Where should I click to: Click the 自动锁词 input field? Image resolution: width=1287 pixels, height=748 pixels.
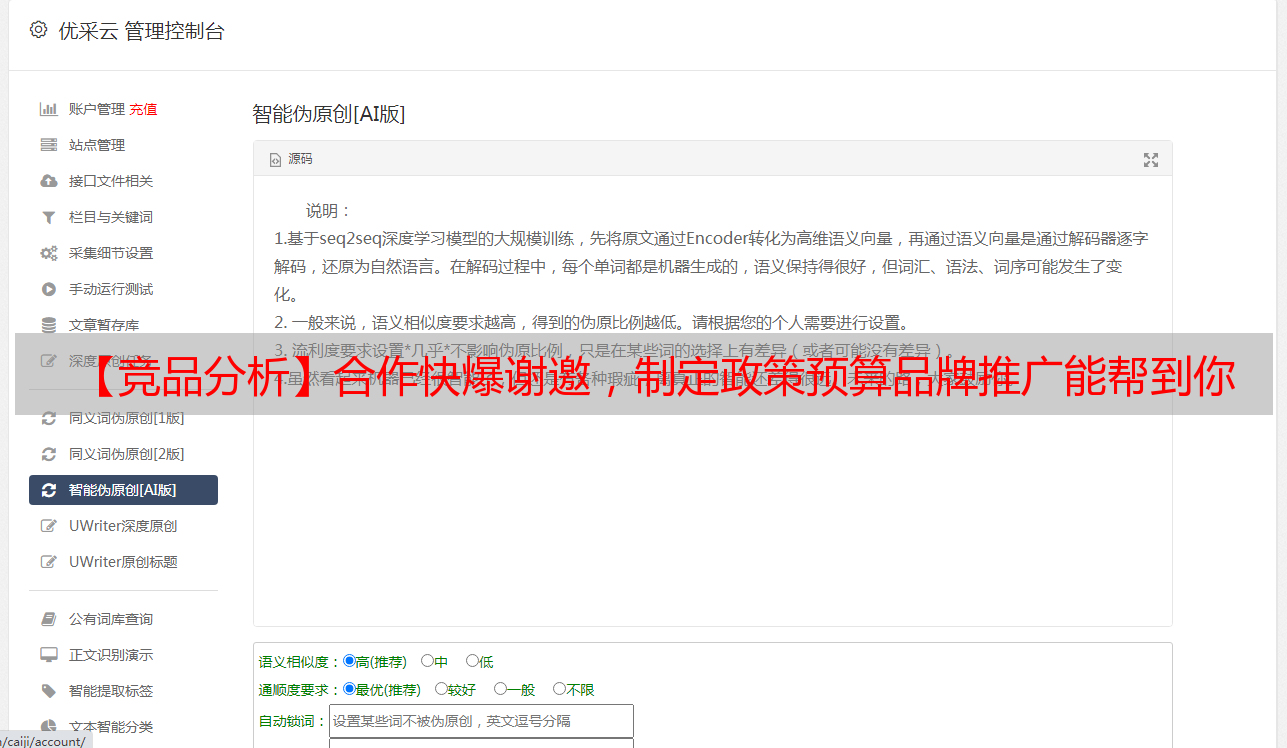[481, 721]
